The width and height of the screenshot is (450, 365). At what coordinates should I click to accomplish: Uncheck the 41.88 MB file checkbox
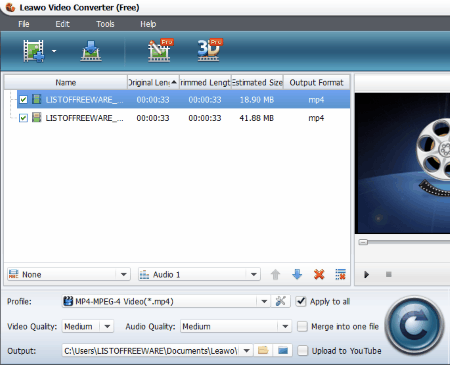23,118
